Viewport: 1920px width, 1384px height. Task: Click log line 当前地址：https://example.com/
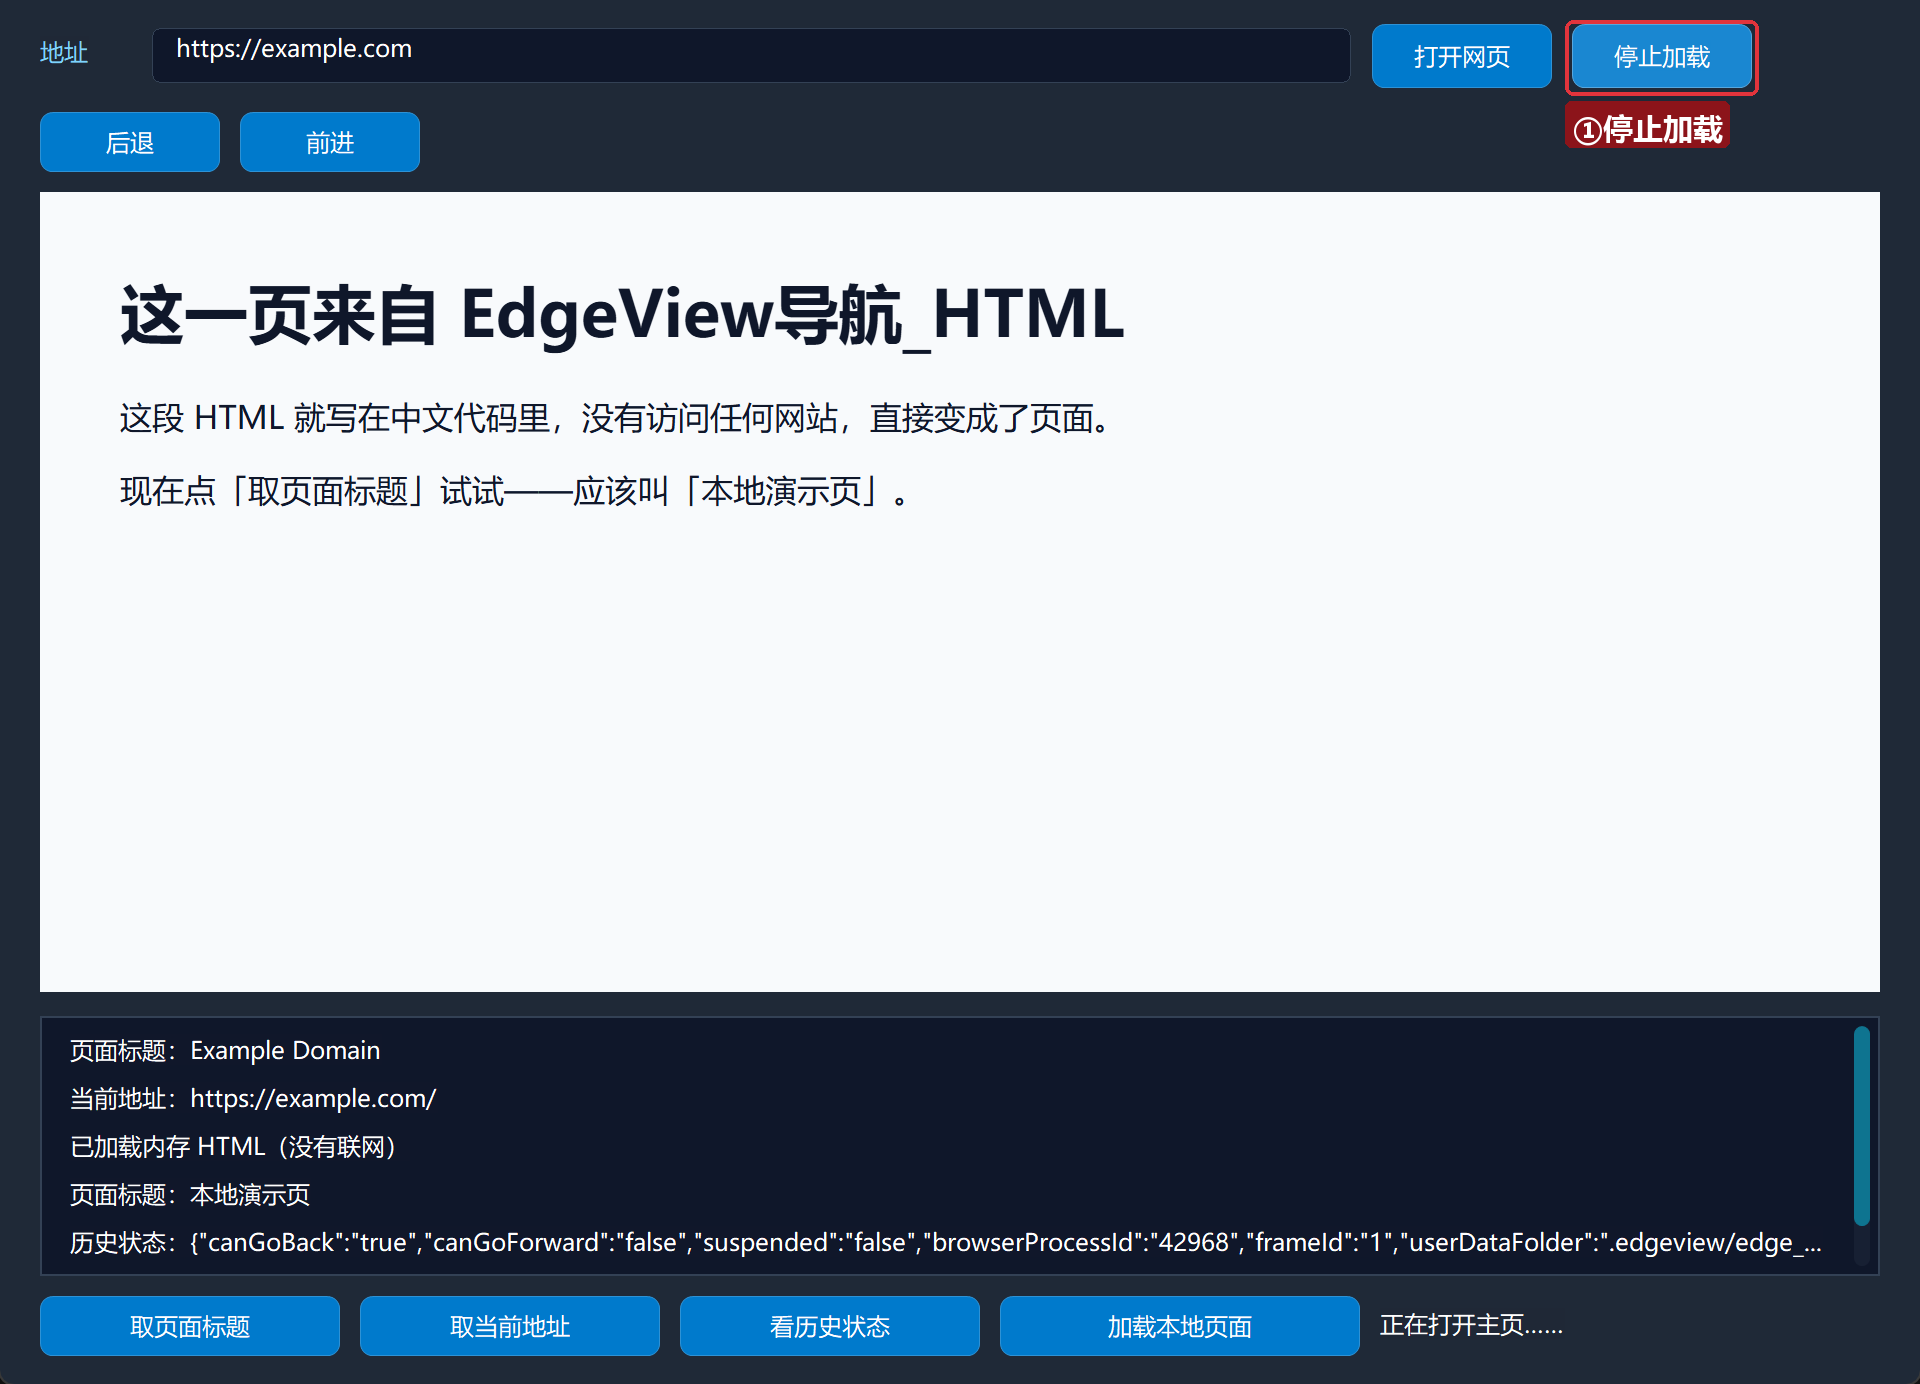[x=253, y=1098]
